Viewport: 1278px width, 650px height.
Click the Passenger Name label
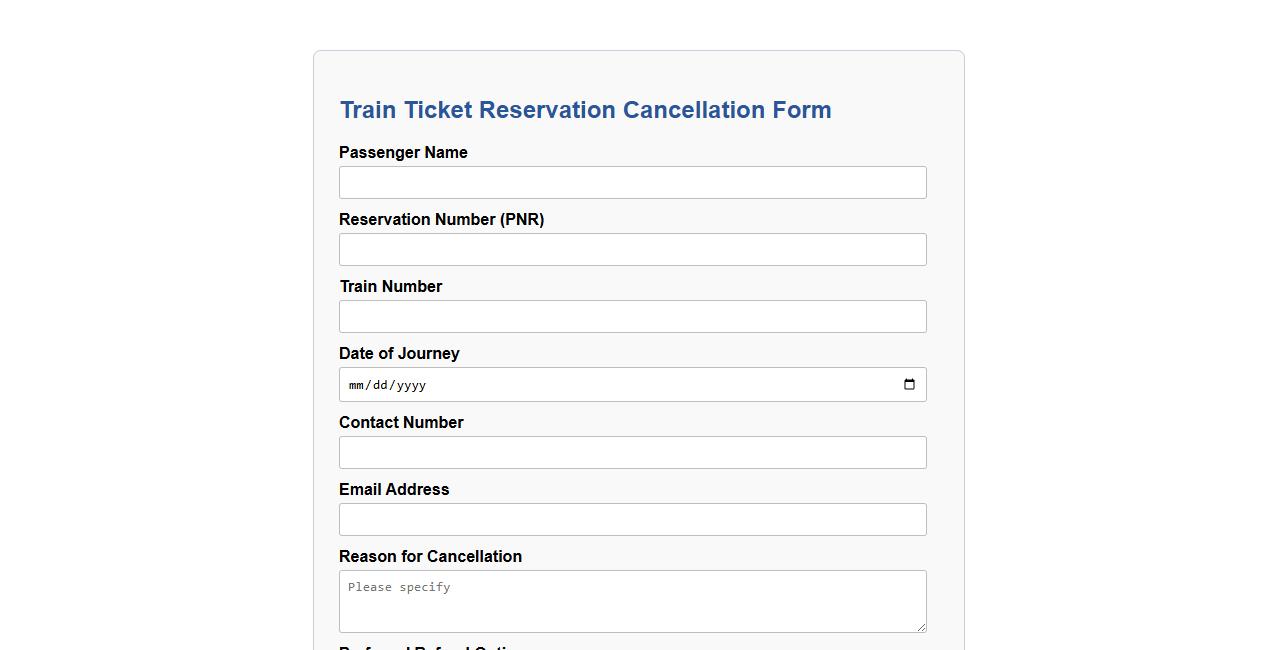[403, 152]
